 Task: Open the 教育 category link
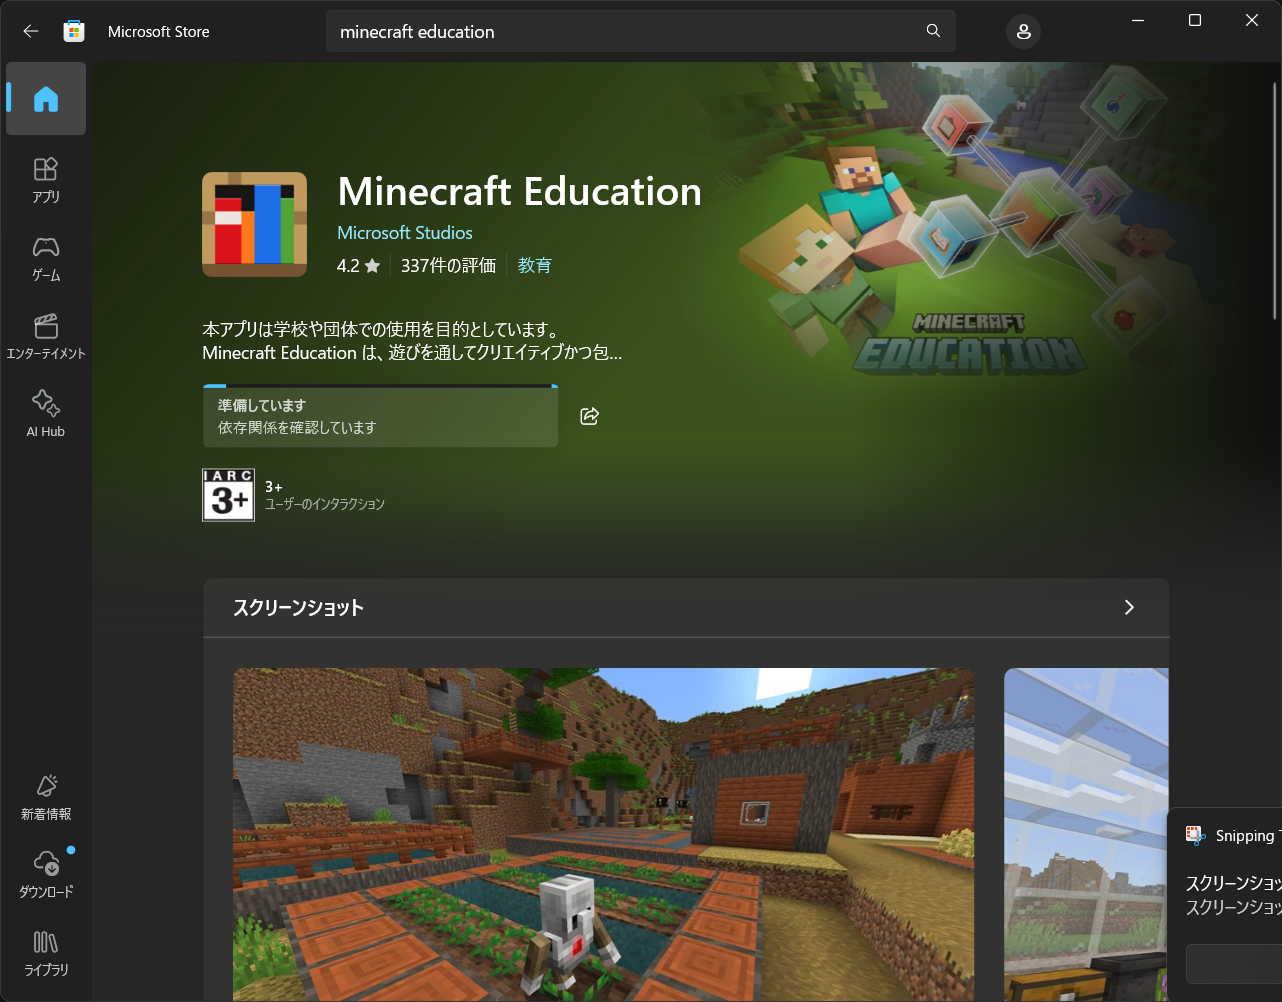[535, 265]
